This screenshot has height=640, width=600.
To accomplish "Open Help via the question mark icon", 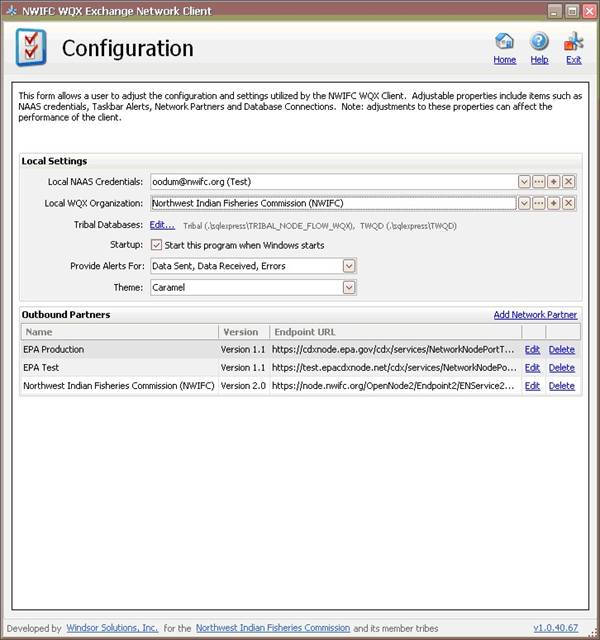I will click(x=539, y=43).
